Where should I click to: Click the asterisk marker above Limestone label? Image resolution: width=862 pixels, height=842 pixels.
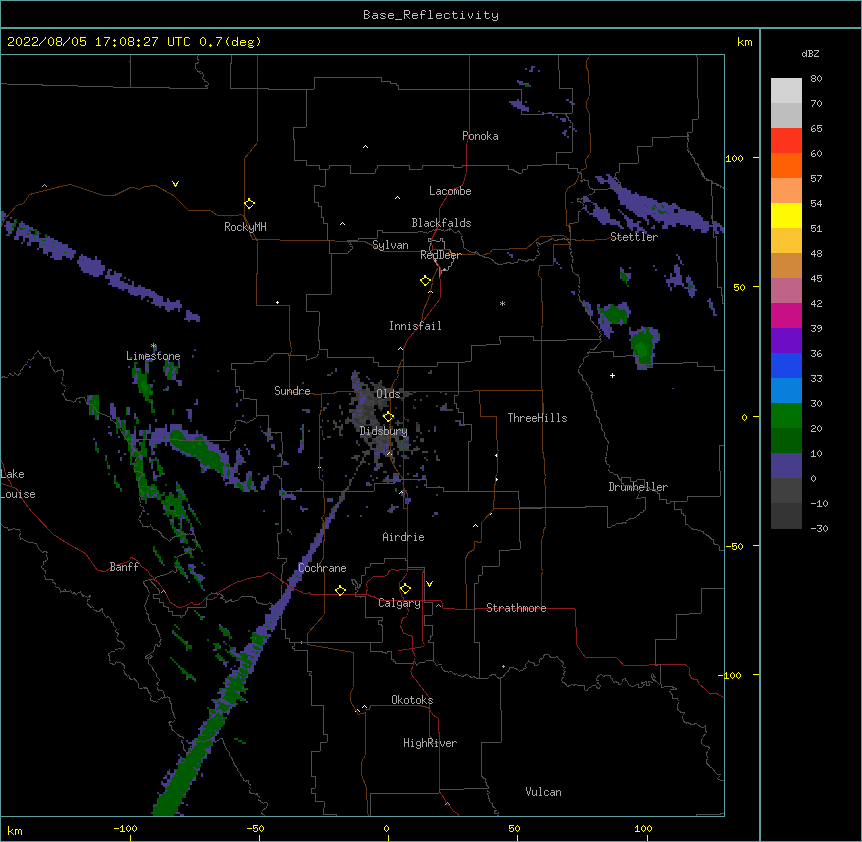point(154,346)
